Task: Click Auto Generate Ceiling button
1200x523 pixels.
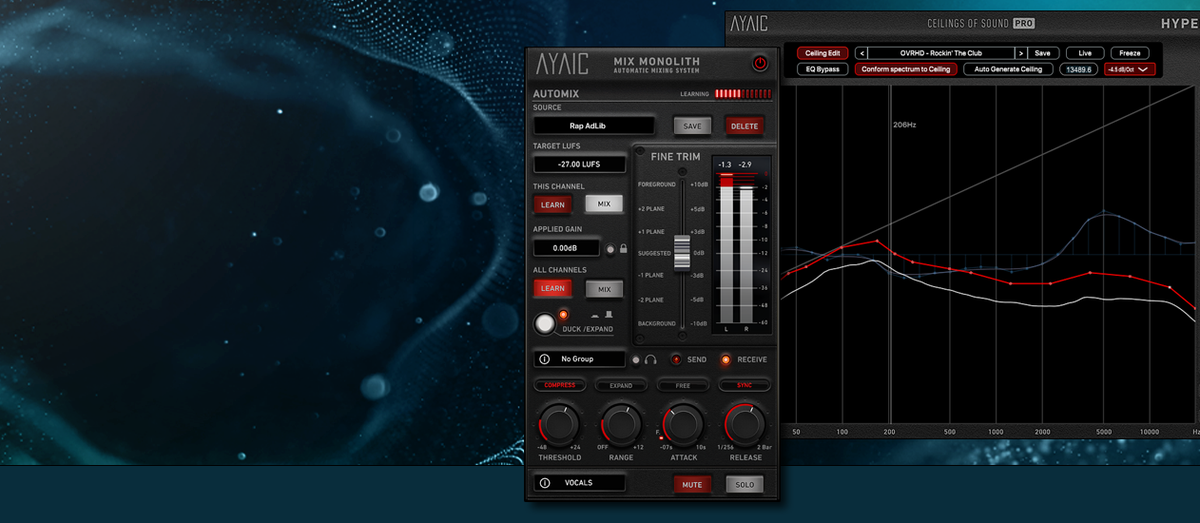Action: point(1008,69)
